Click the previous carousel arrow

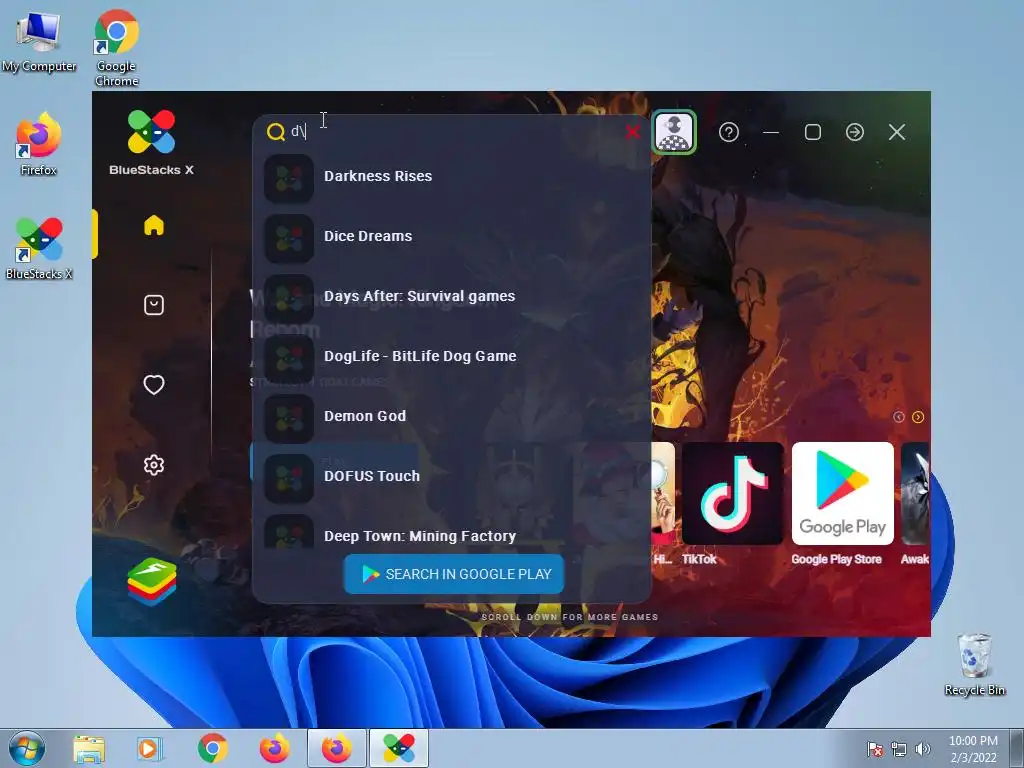coord(899,417)
